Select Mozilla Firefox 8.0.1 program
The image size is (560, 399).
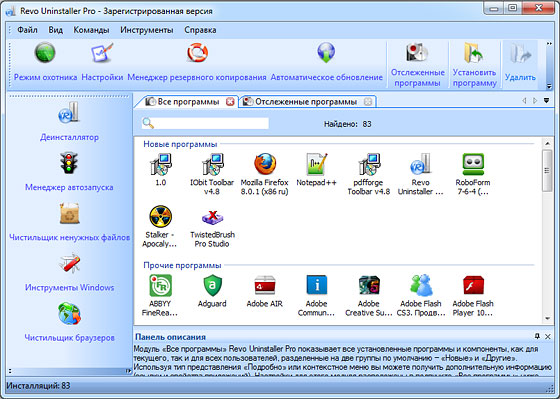(x=264, y=174)
